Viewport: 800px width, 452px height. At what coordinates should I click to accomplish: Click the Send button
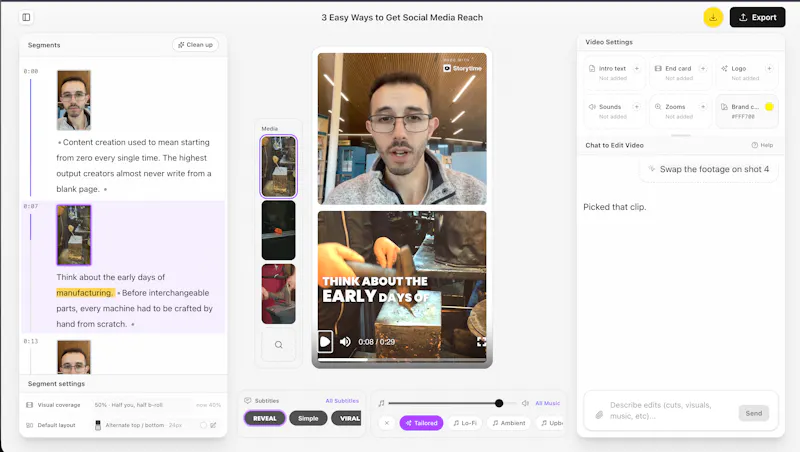(x=754, y=413)
